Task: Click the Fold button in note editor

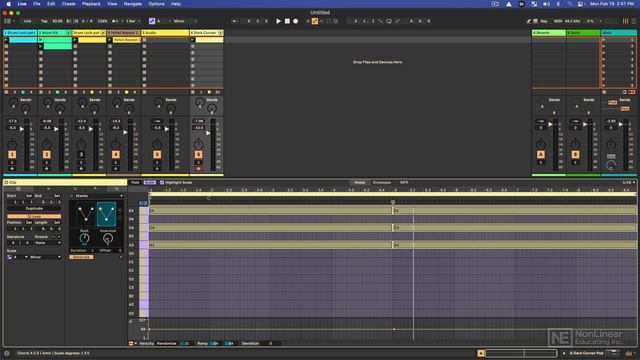Action: pyautogui.click(x=135, y=182)
